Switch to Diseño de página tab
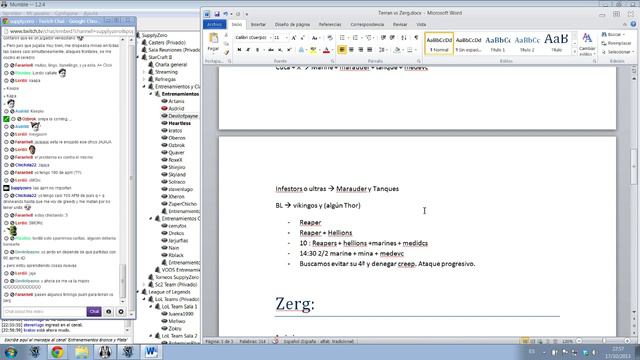 292,24
